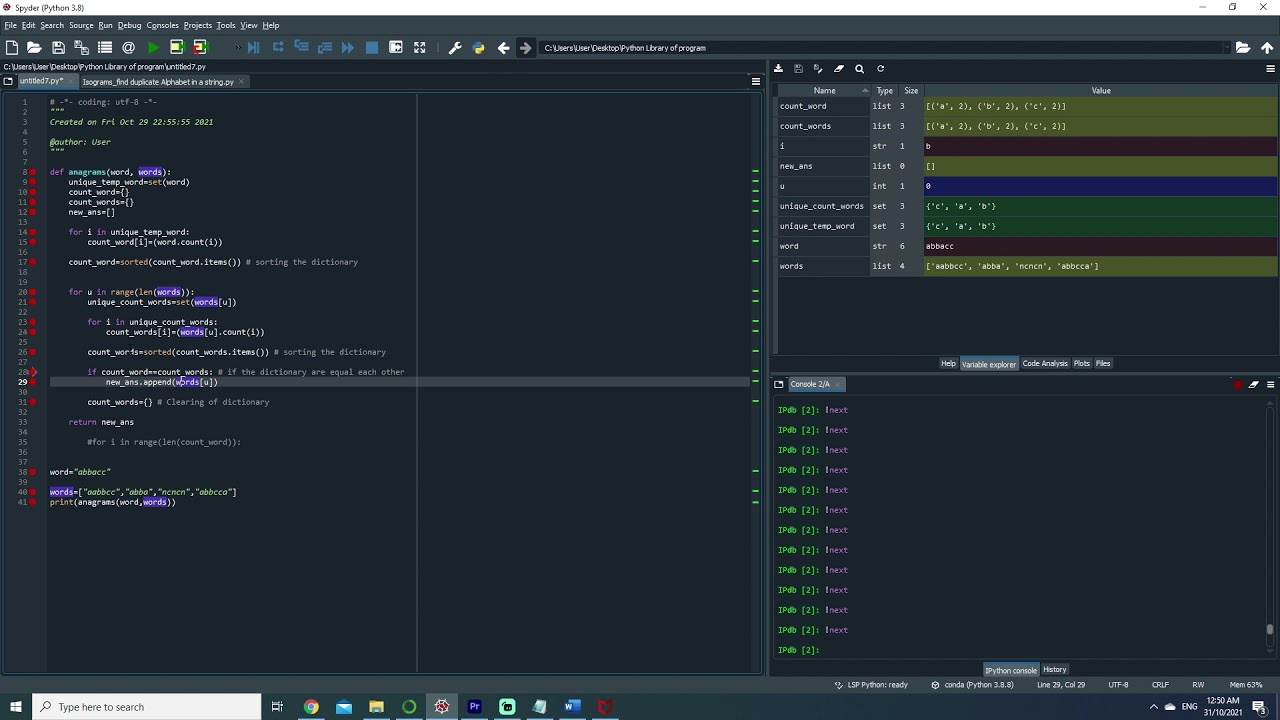Step return out of function button
Viewport: 1280px width, 720px height.
324,47
